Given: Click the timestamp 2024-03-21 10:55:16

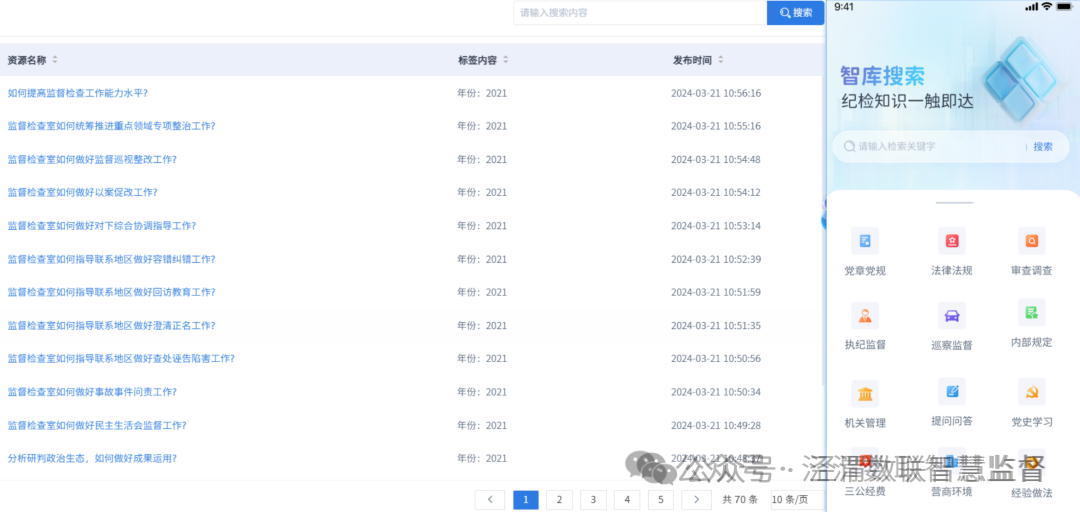Looking at the screenshot, I should point(716,126).
